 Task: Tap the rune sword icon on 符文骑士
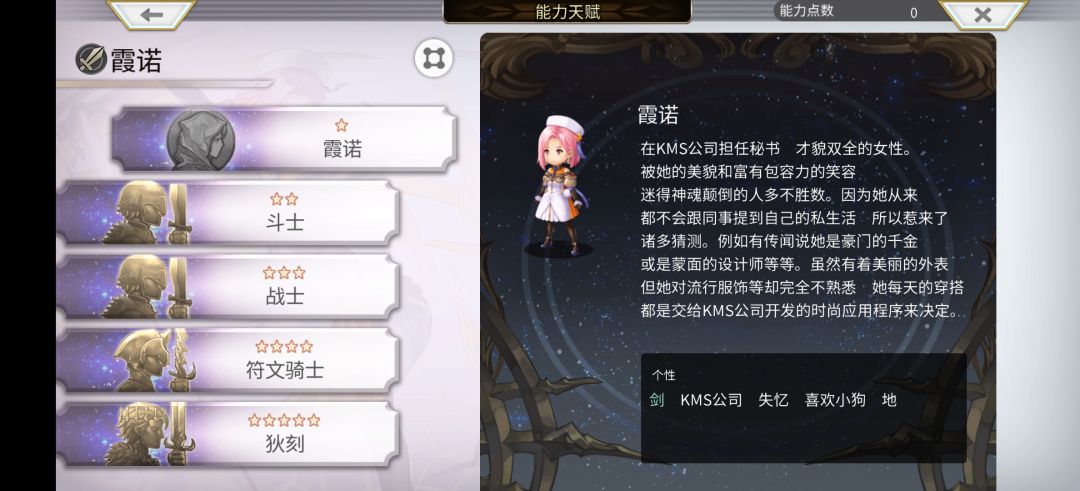pos(180,360)
